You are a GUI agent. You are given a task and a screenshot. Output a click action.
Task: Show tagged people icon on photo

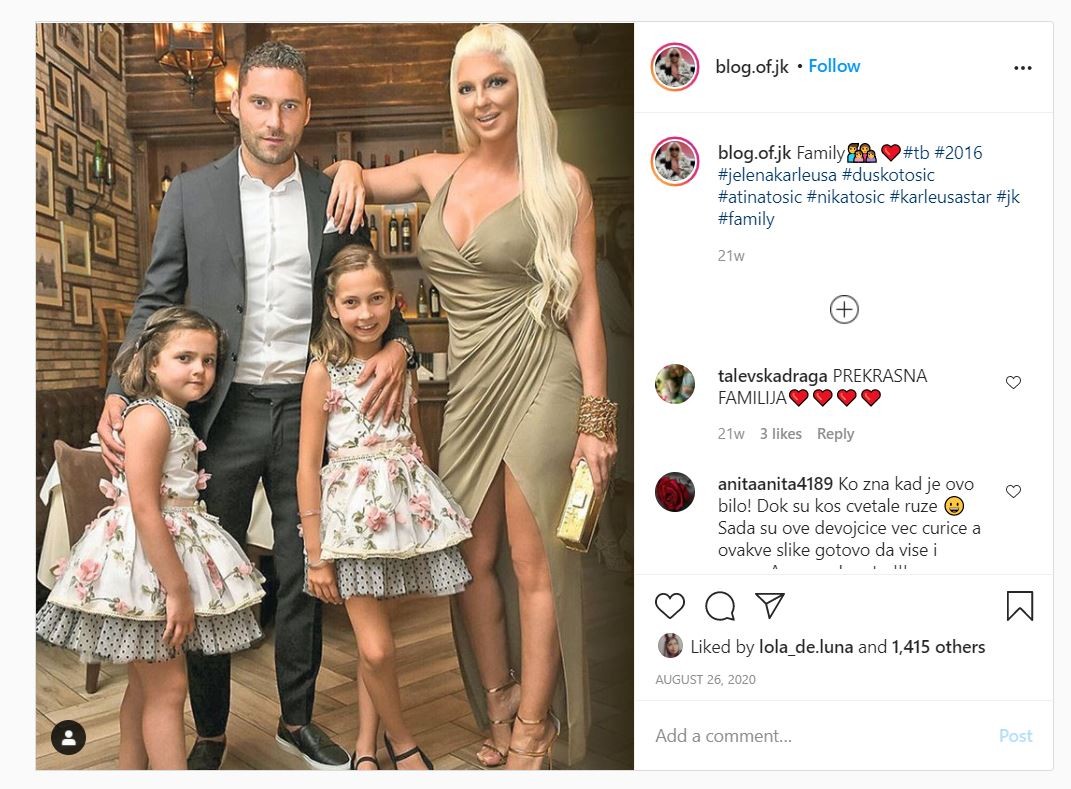[69, 737]
